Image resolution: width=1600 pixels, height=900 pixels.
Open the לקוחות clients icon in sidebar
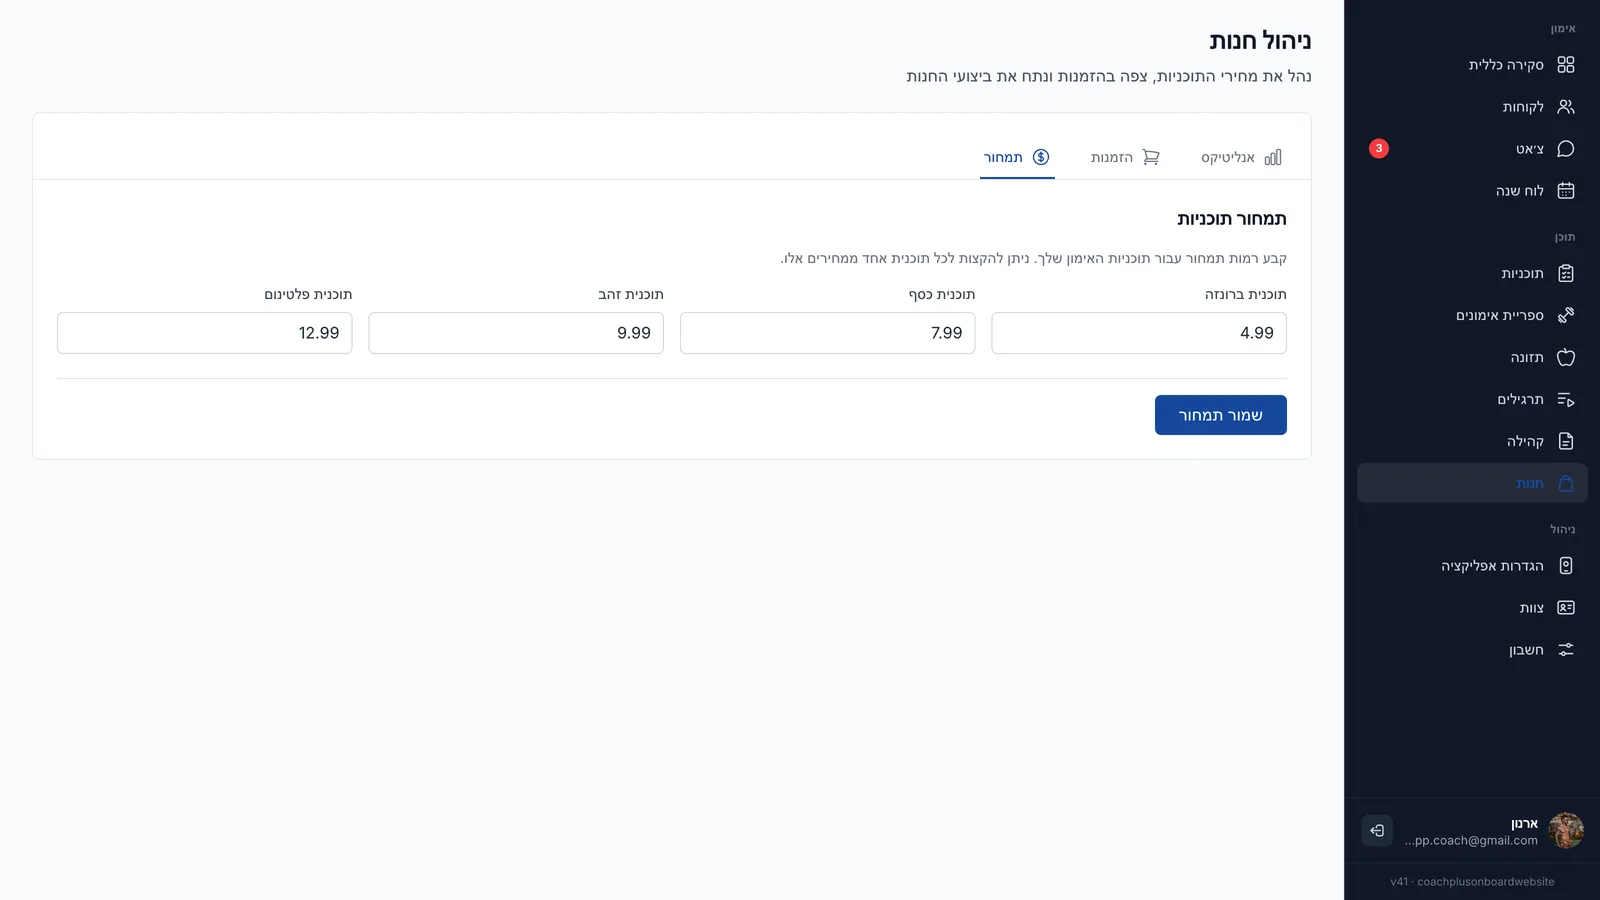tap(1566, 107)
